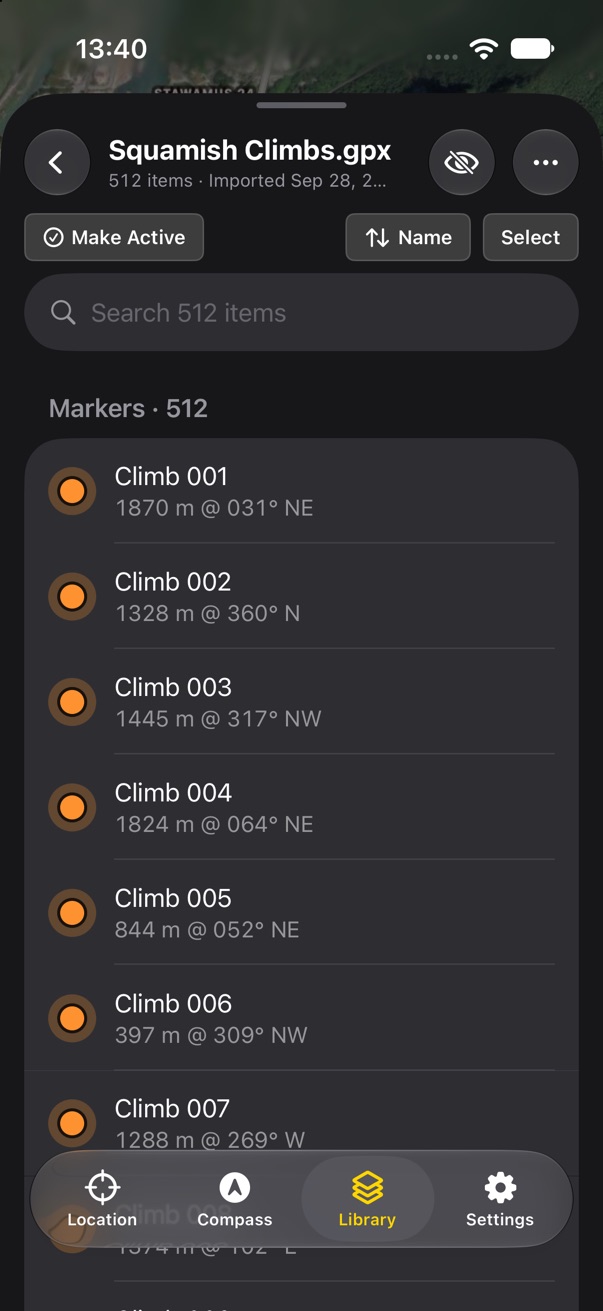
Task: Open the Library tab
Action: pyautogui.click(x=367, y=1199)
